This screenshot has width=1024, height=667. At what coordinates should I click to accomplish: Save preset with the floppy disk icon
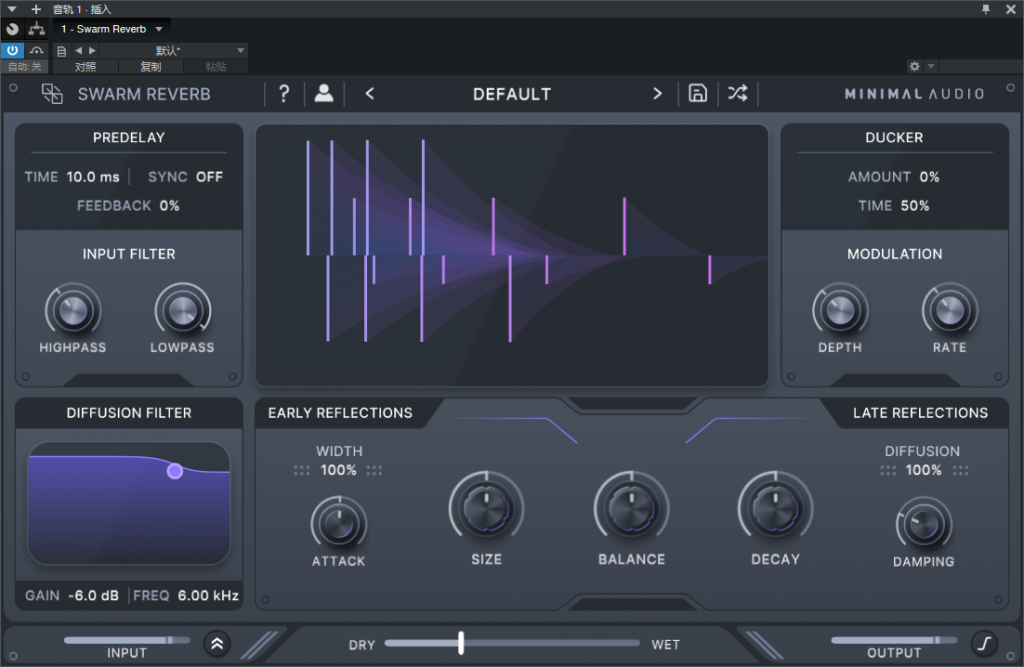pyautogui.click(x=697, y=93)
